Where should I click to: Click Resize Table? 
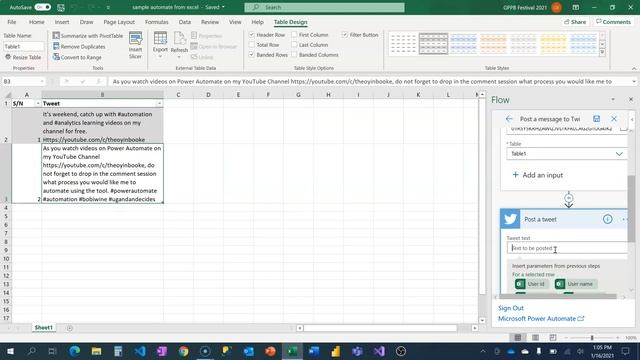point(23,57)
